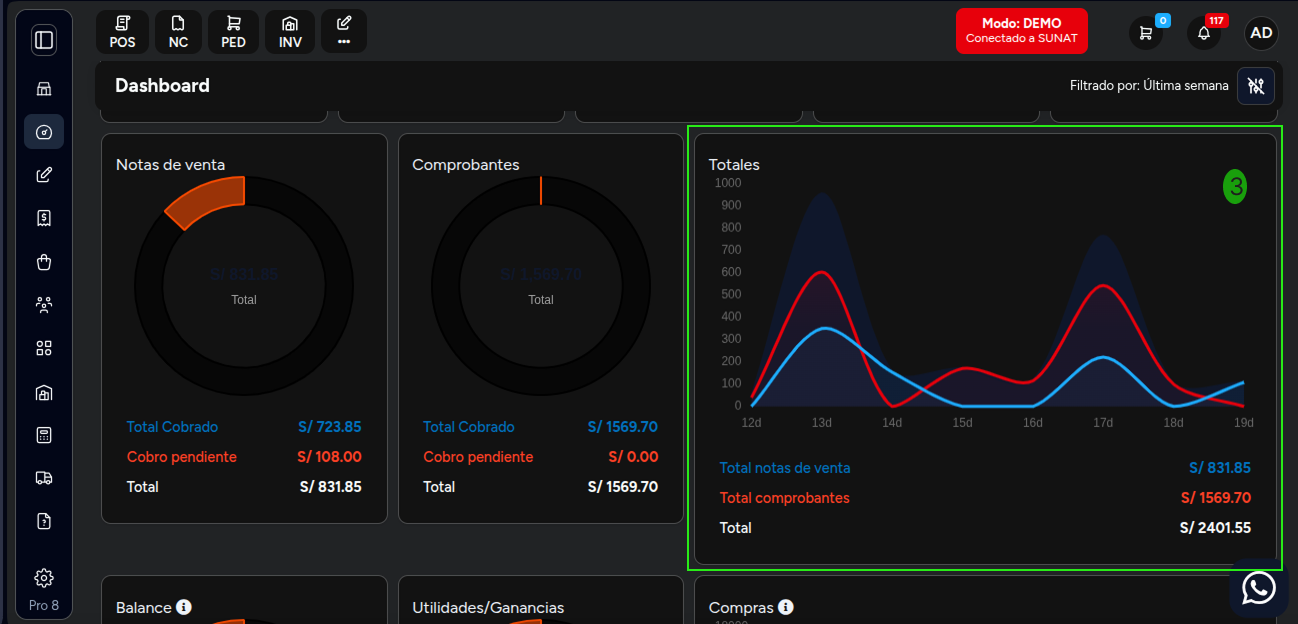Open the AD user avatar menu
1298x624 pixels.
pyautogui.click(x=1262, y=32)
